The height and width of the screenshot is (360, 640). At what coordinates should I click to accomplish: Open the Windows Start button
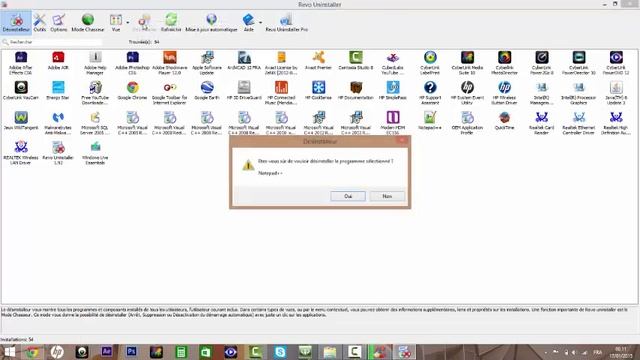[x=9, y=352]
